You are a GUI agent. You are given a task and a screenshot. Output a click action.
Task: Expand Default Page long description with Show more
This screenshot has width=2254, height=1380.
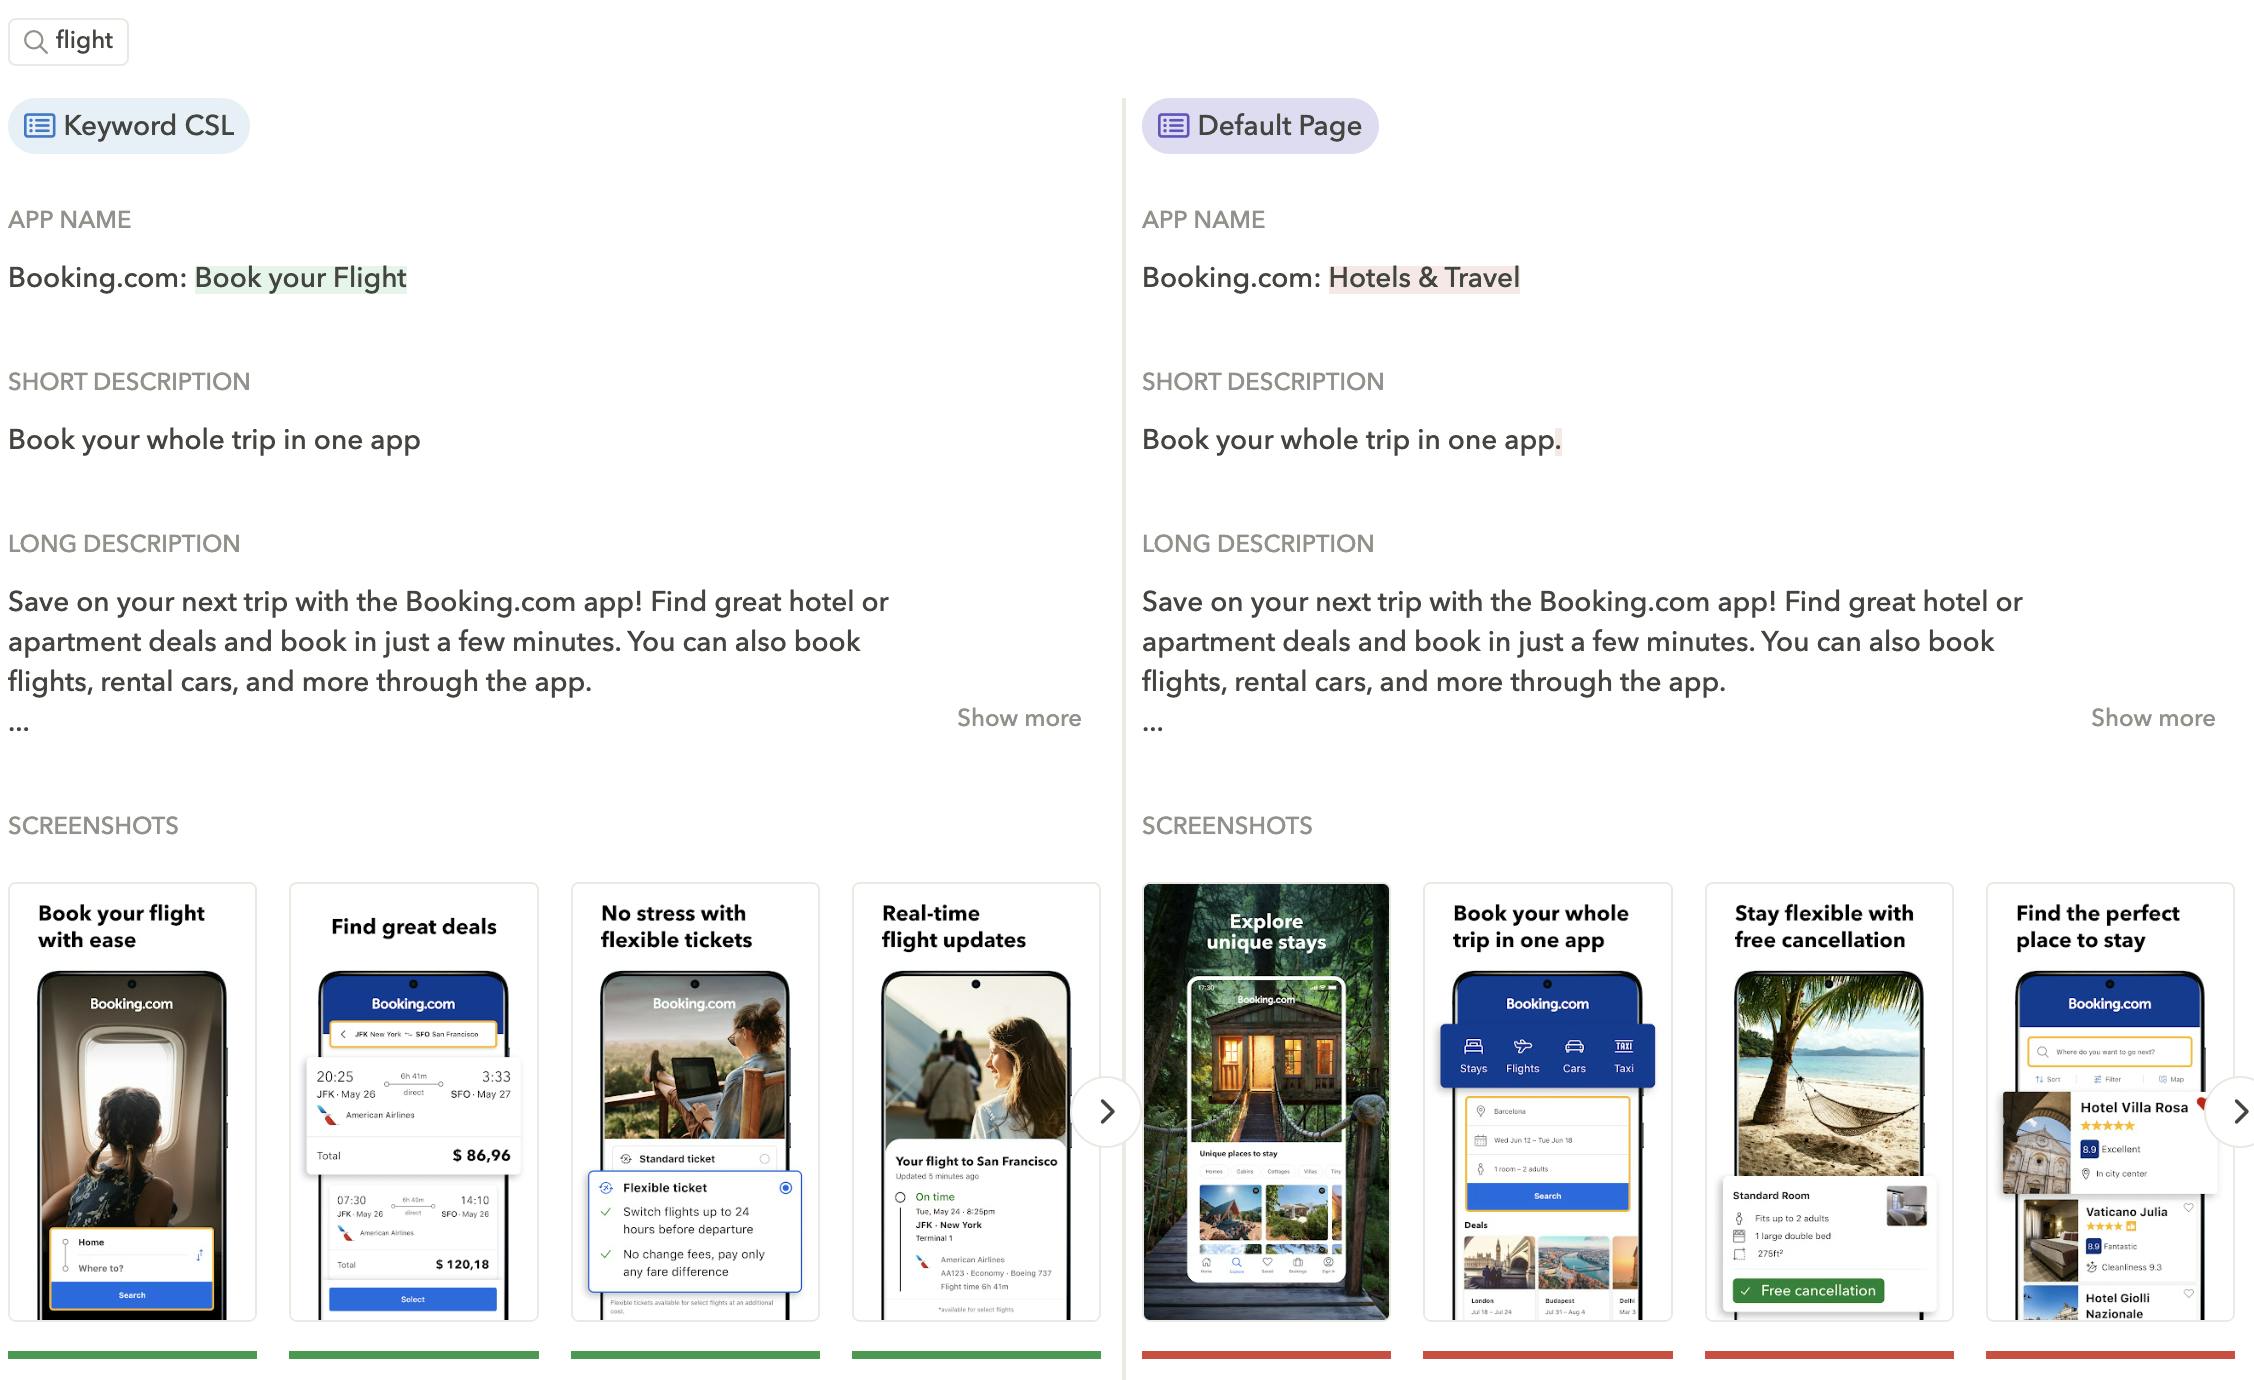click(x=2152, y=718)
